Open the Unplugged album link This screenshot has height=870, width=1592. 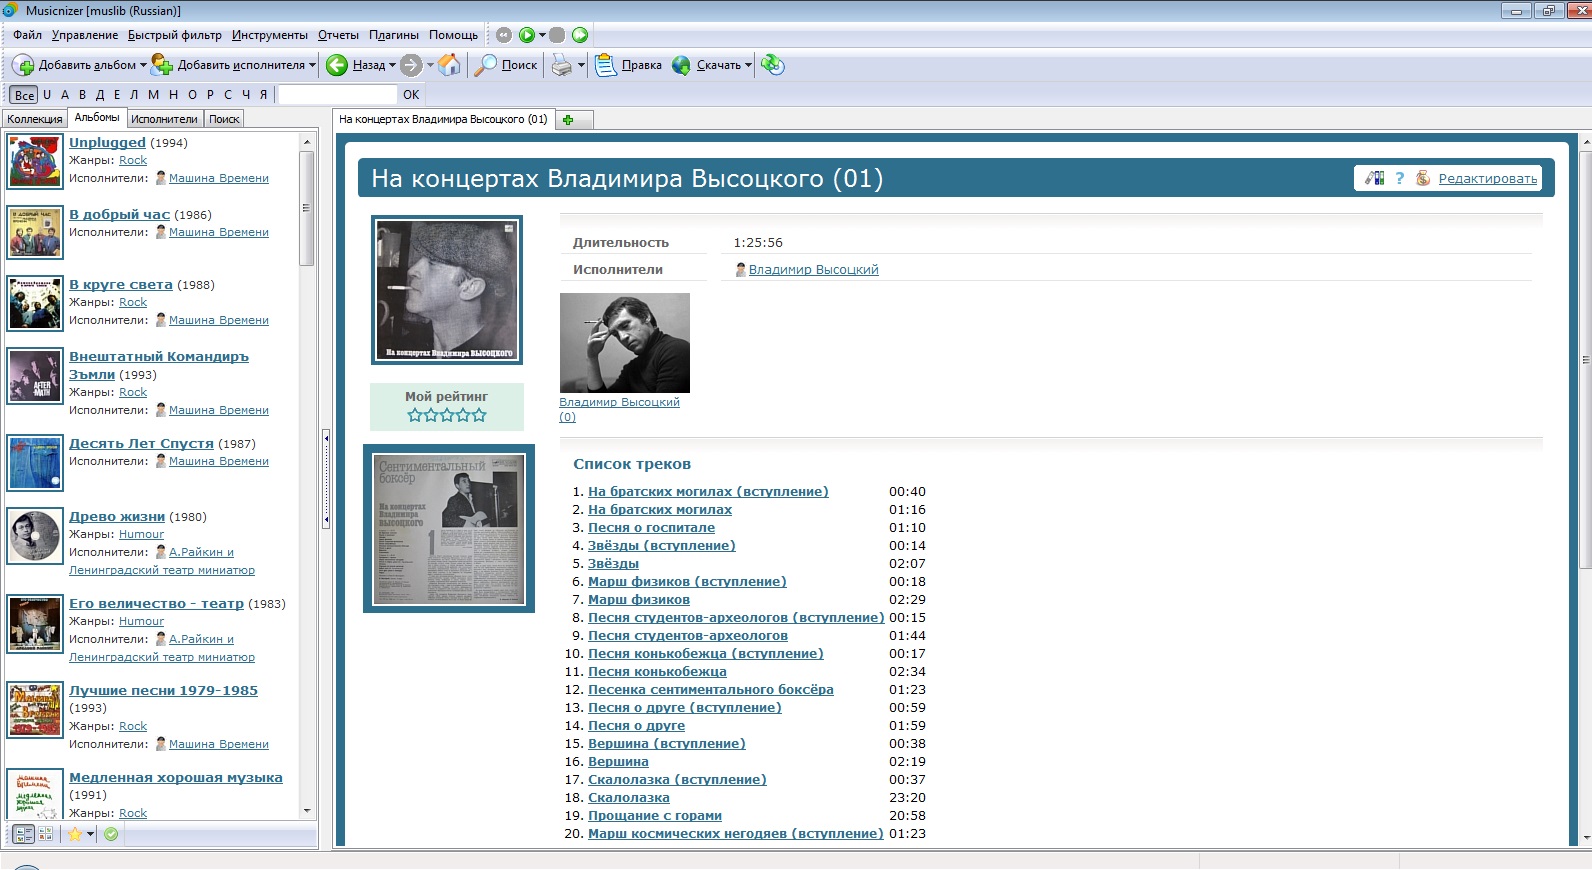click(107, 143)
